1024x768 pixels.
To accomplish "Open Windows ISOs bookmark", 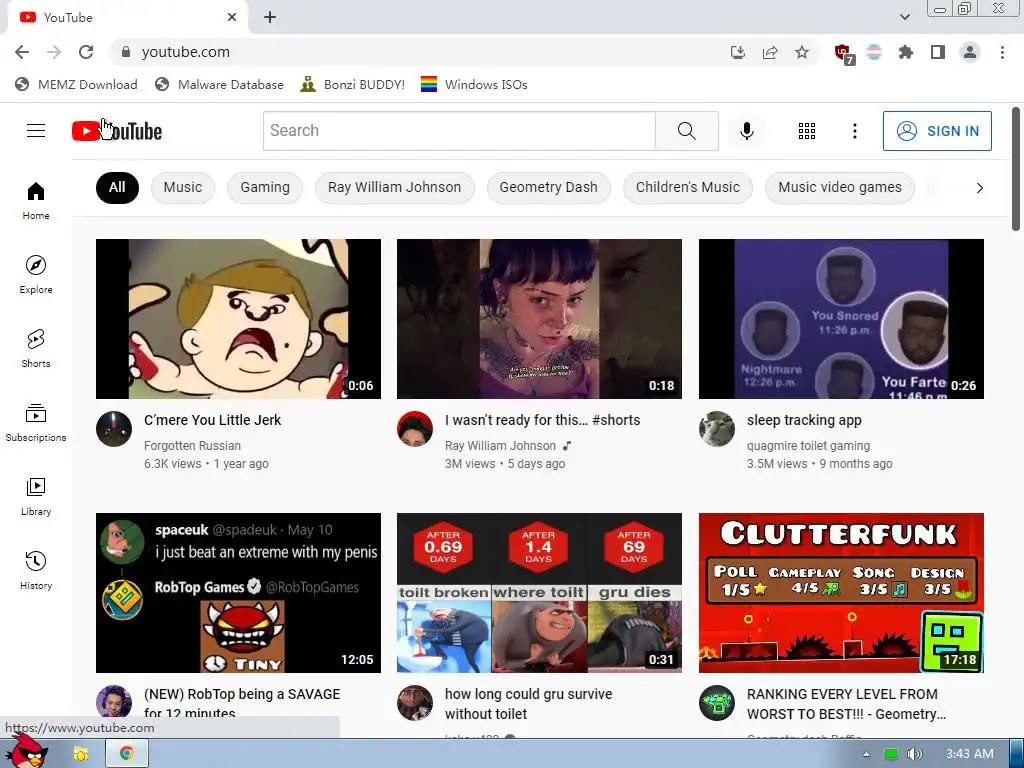I will pos(474,84).
